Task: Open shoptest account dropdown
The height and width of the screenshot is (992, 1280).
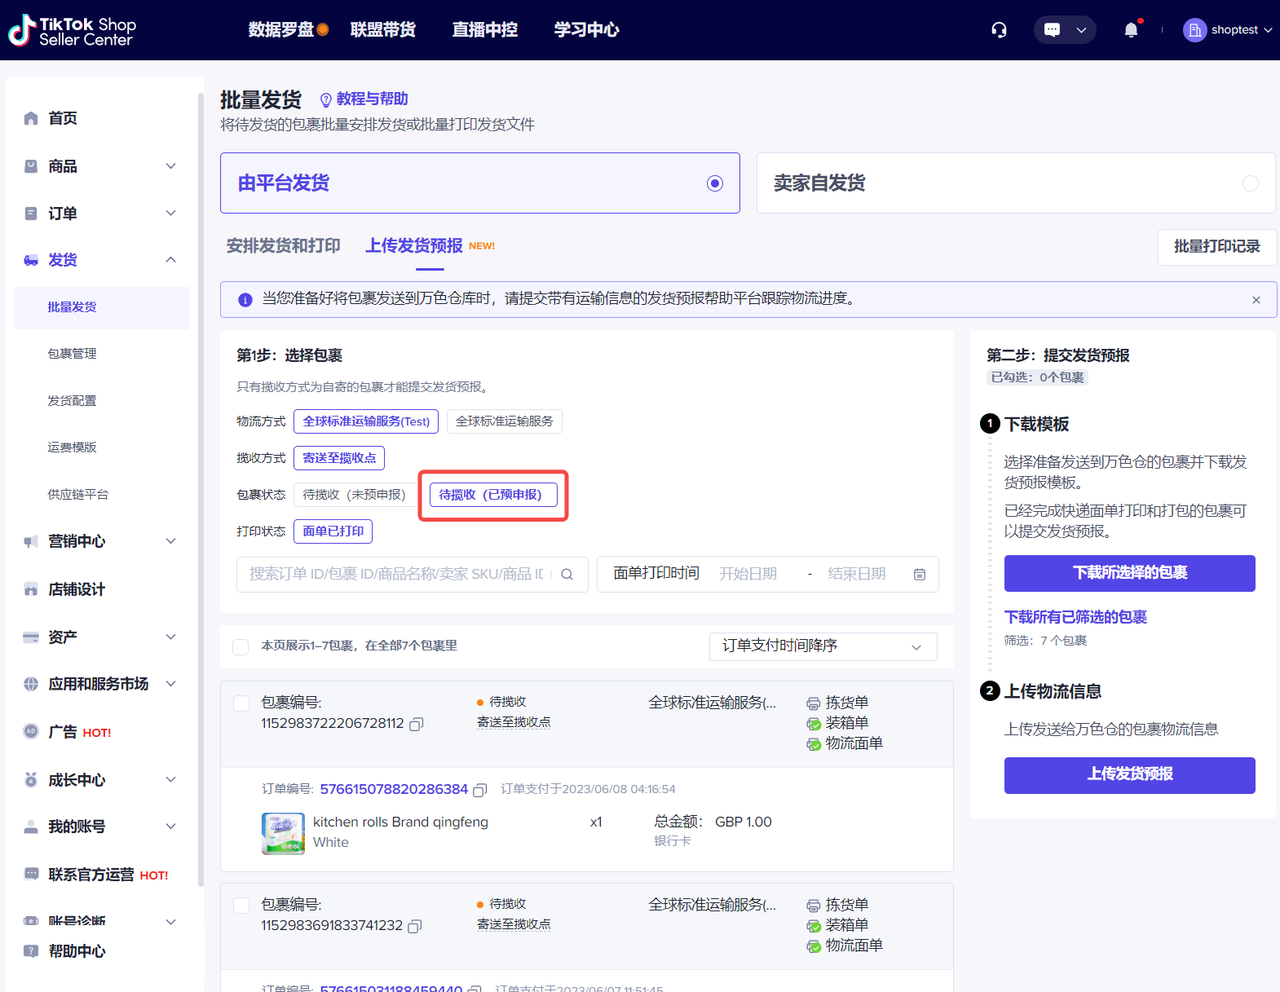Action: [1228, 30]
